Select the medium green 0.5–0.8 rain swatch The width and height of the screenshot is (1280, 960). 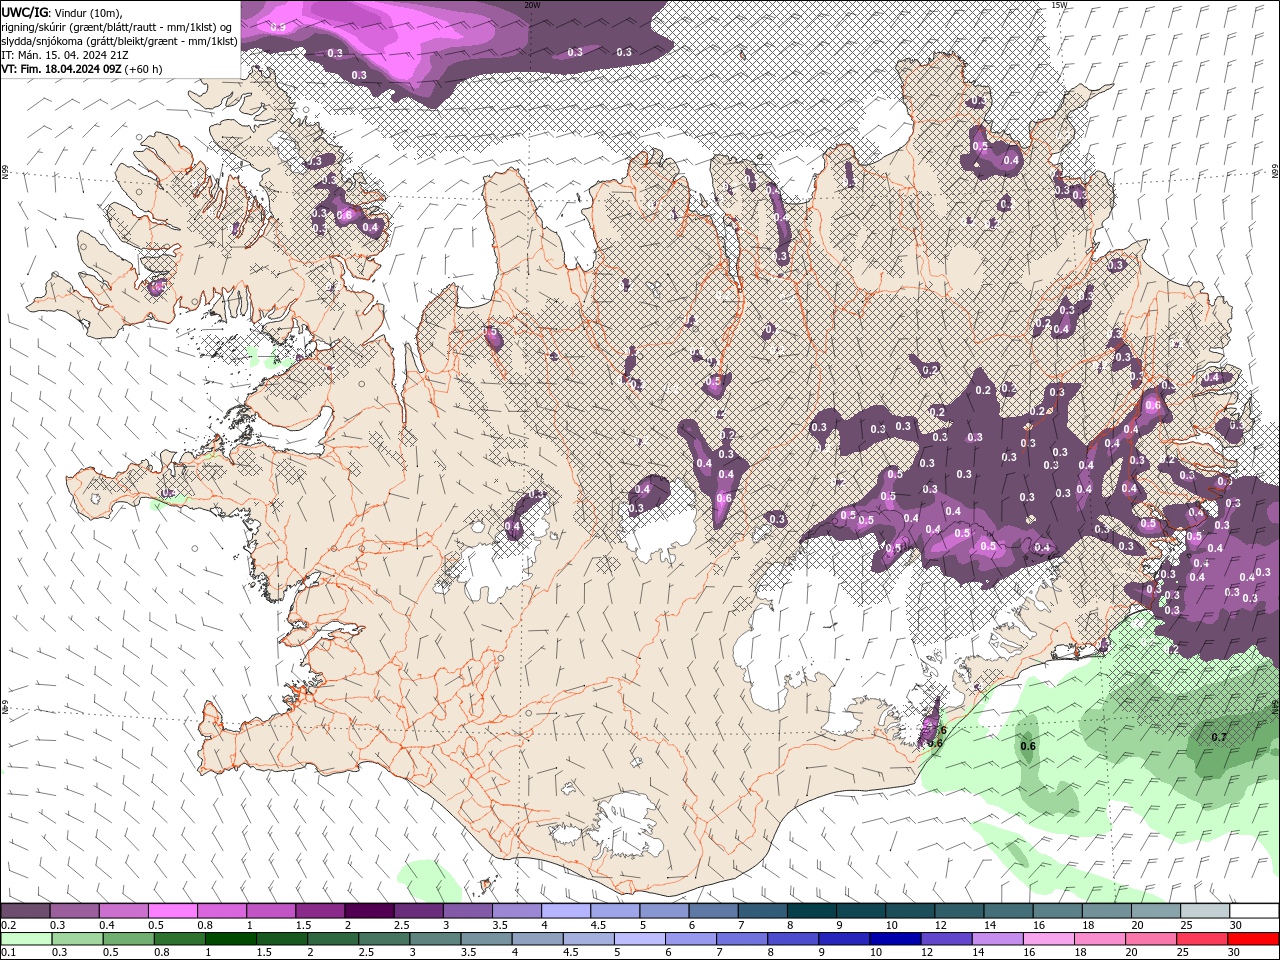128,938
